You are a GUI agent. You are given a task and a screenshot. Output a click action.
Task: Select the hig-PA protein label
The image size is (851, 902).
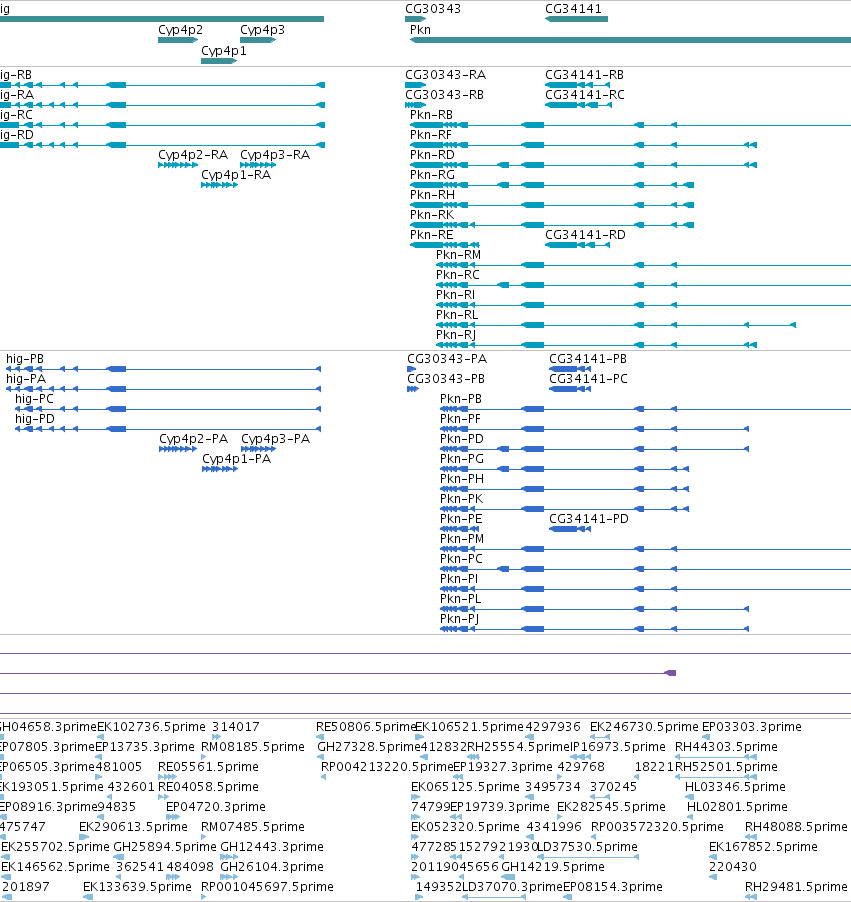point(26,379)
